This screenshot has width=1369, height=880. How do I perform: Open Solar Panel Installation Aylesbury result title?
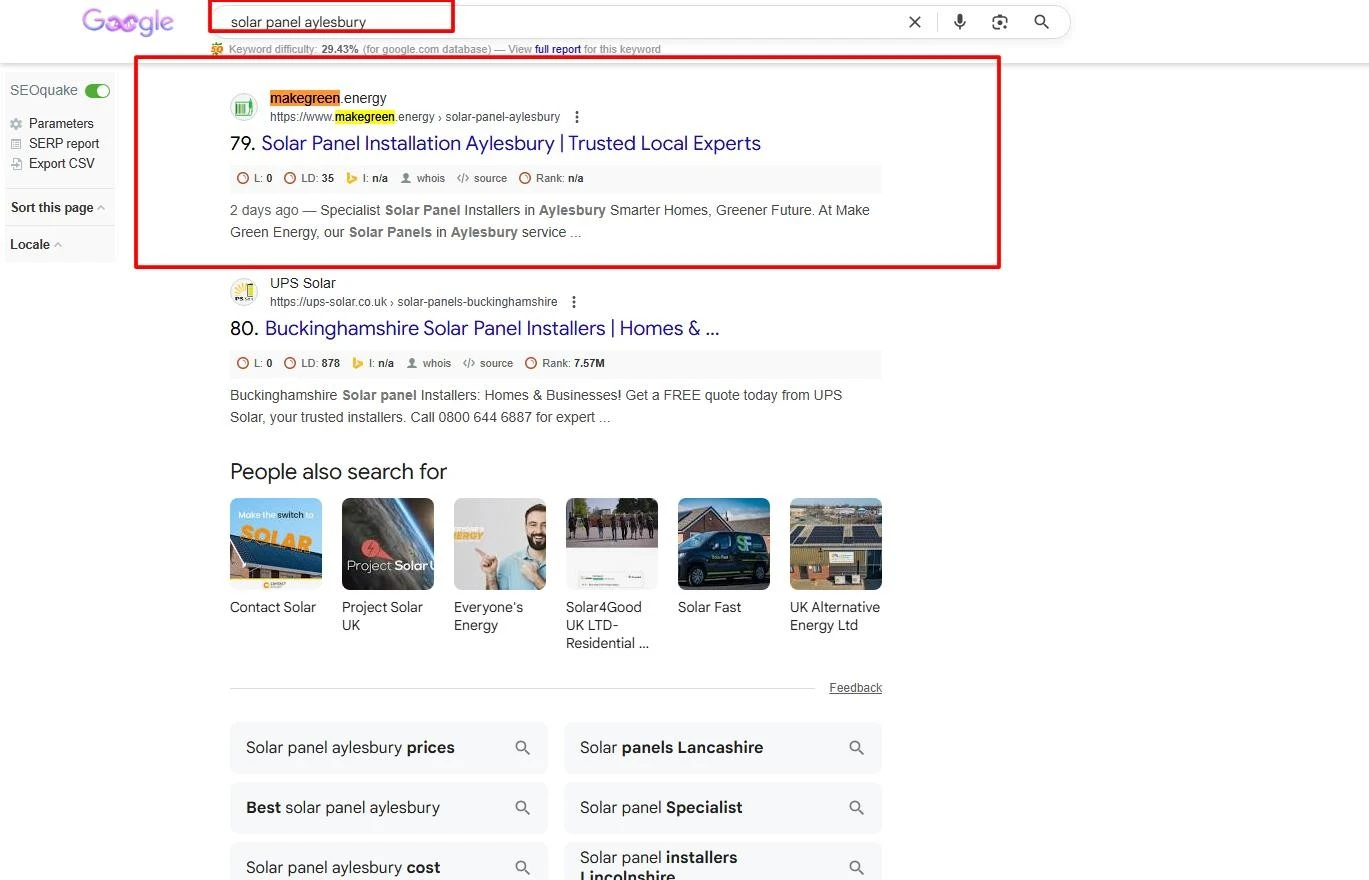[511, 143]
